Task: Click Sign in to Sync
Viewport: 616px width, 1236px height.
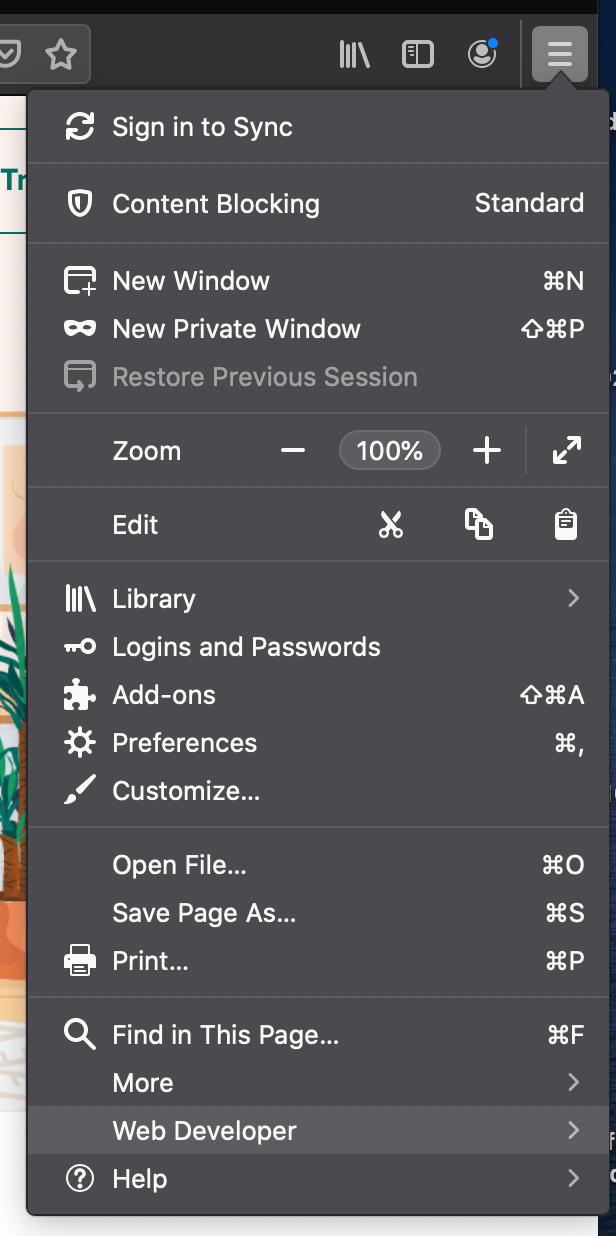Action: click(x=202, y=127)
